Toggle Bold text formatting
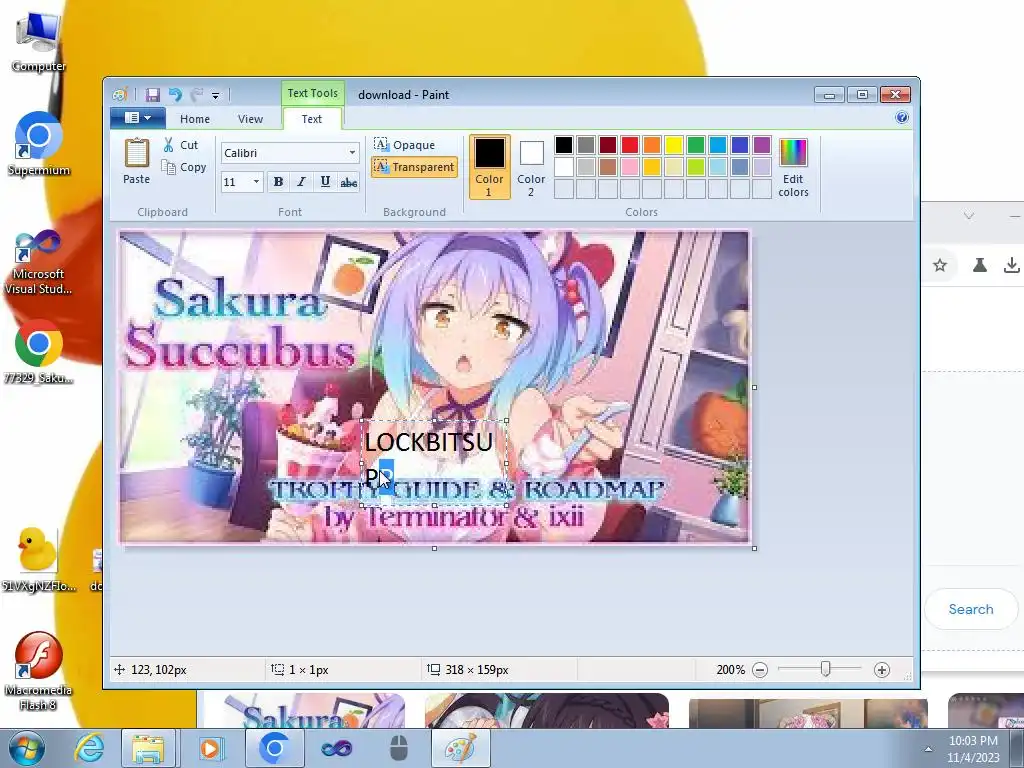This screenshot has width=1024, height=768. click(x=278, y=182)
